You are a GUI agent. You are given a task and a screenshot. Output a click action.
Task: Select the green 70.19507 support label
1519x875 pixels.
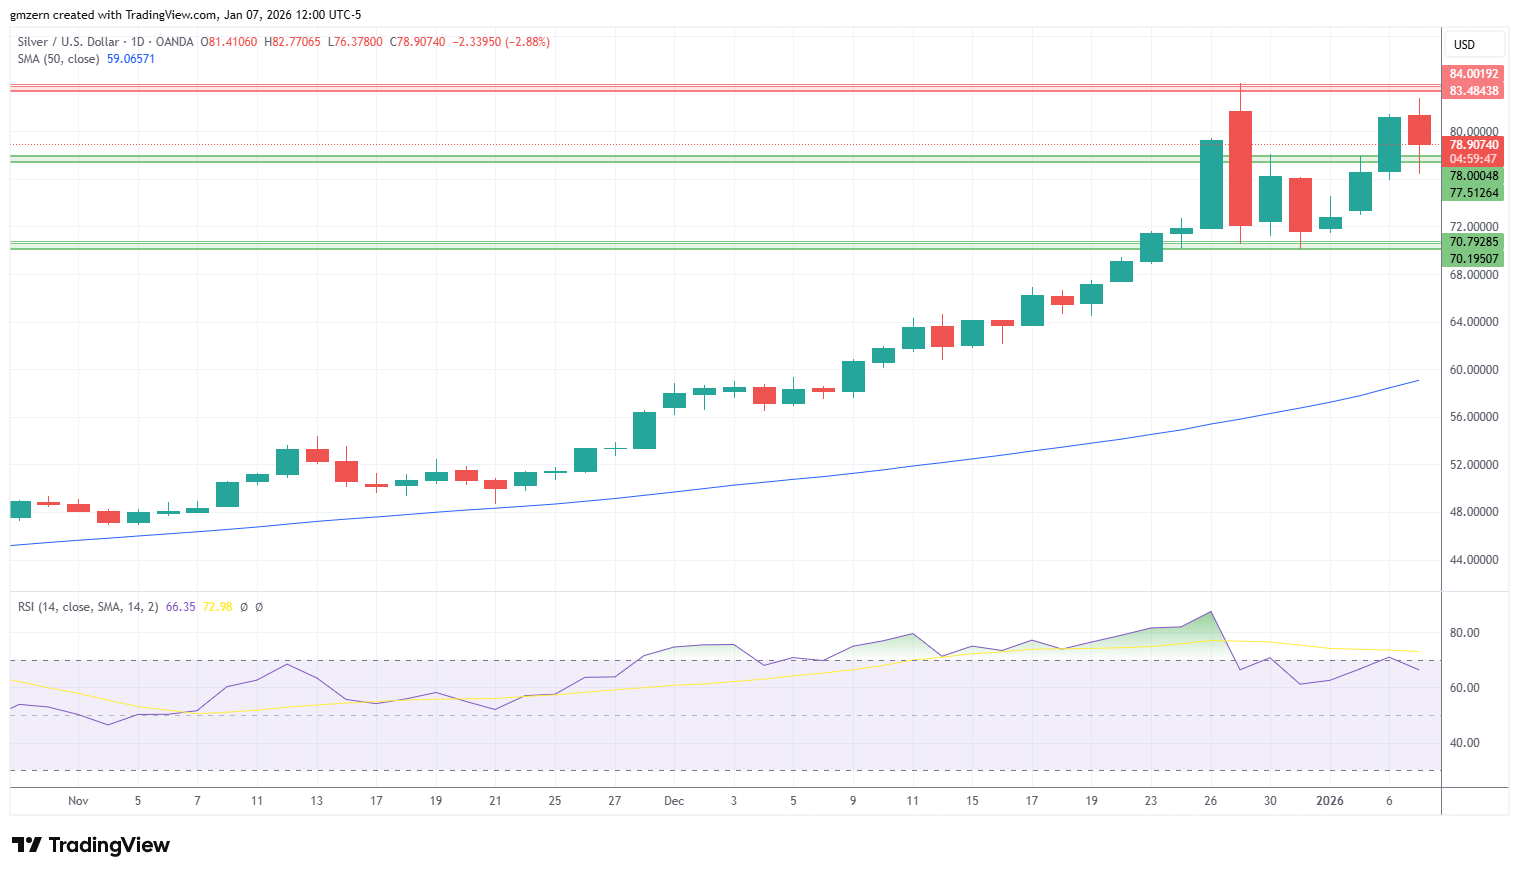point(1474,259)
